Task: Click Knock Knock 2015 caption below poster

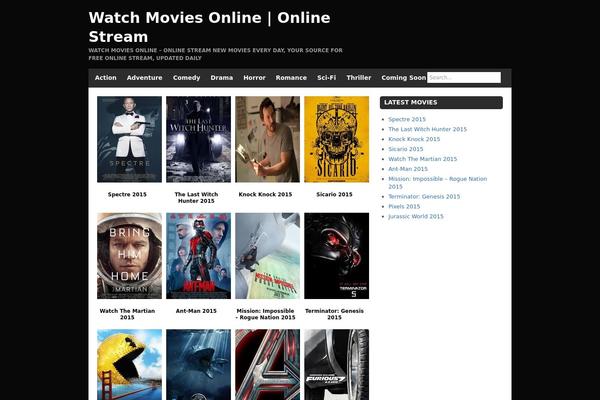Action: click(265, 194)
